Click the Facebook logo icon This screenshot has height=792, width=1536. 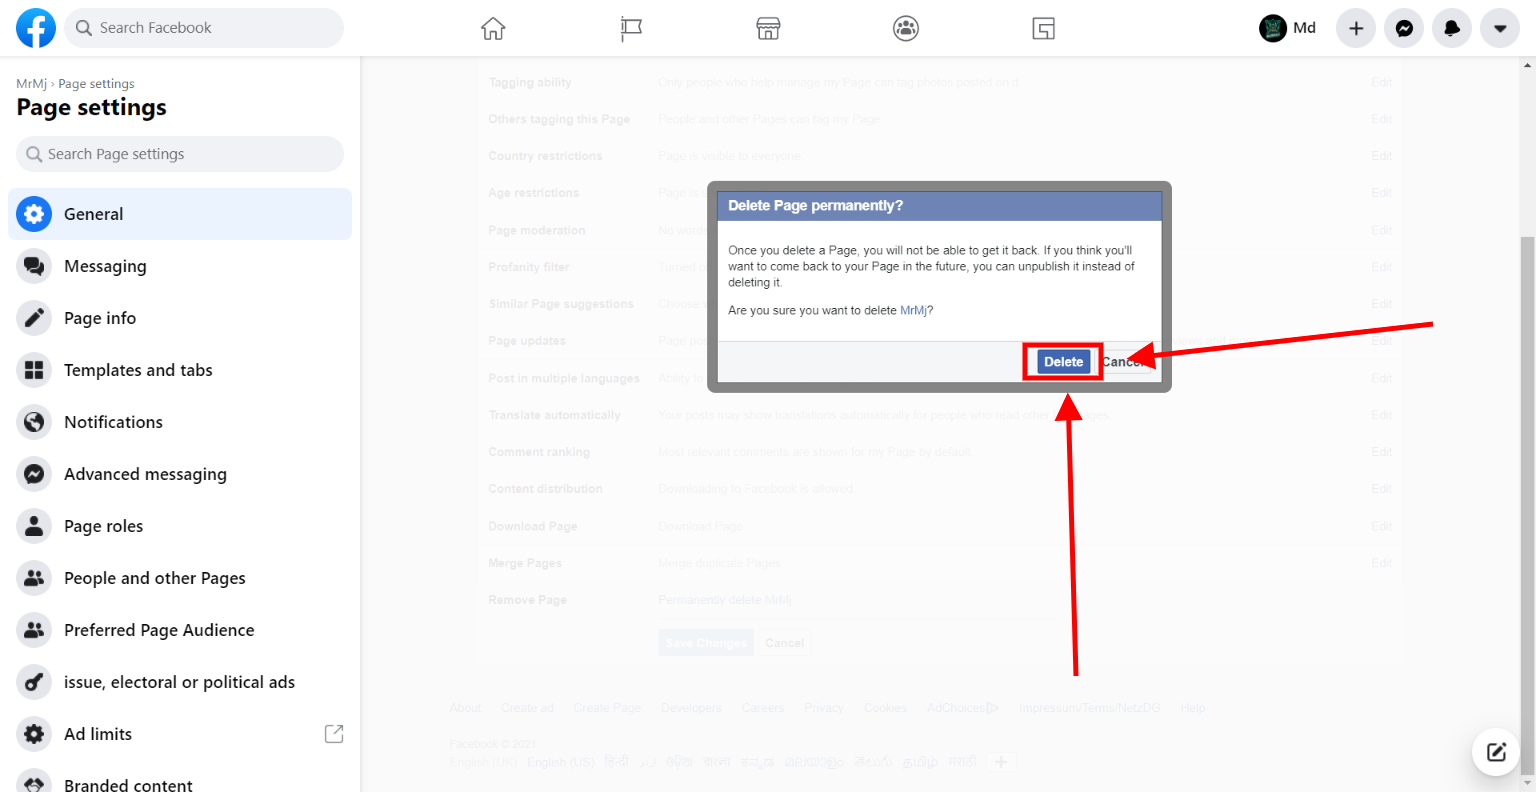36,28
